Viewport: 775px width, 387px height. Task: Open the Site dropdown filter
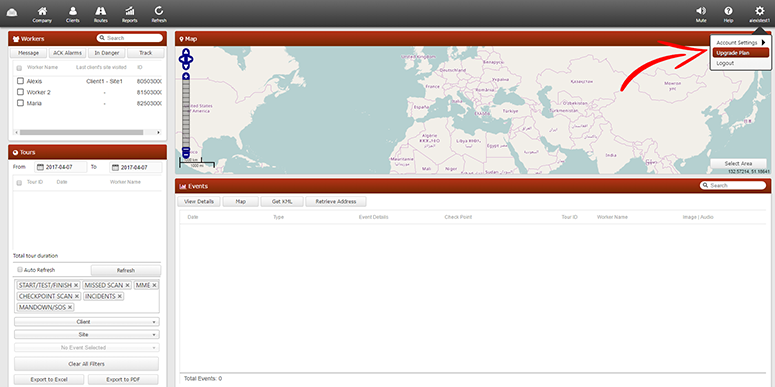pyautogui.click(x=87, y=335)
